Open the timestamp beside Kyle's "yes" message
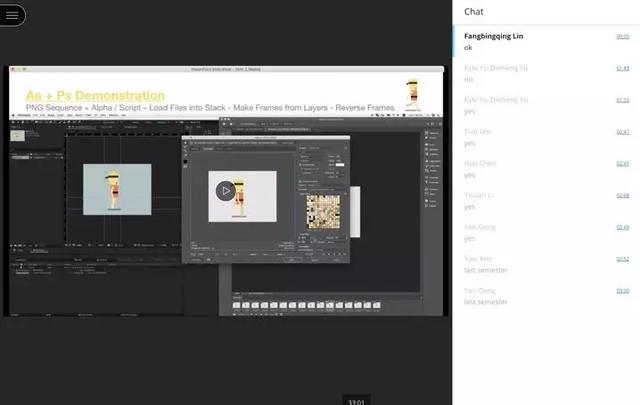The image size is (640, 405). [622, 100]
